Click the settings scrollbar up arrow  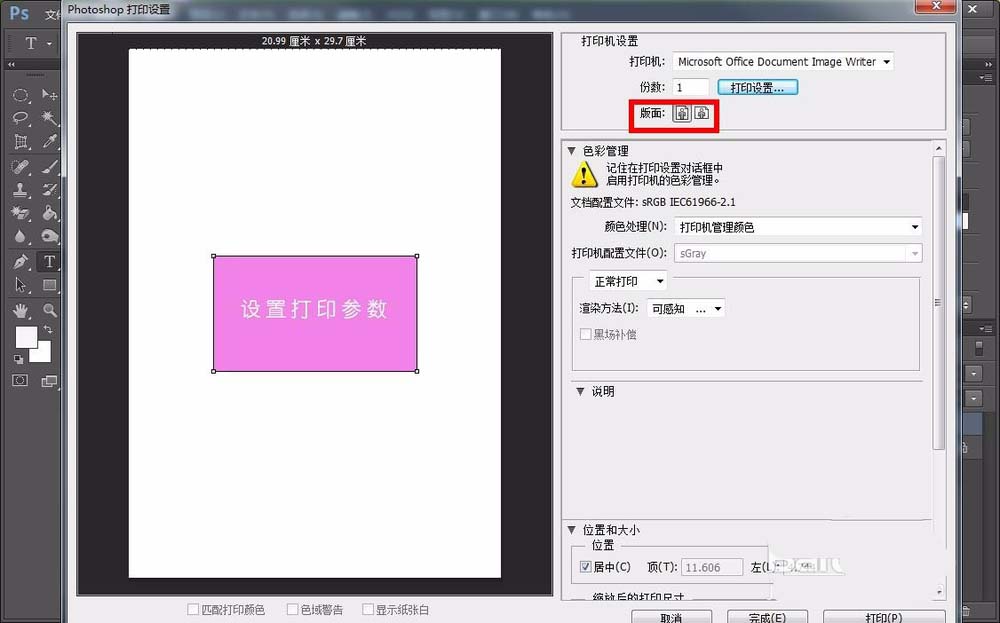click(x=938, y=149)
